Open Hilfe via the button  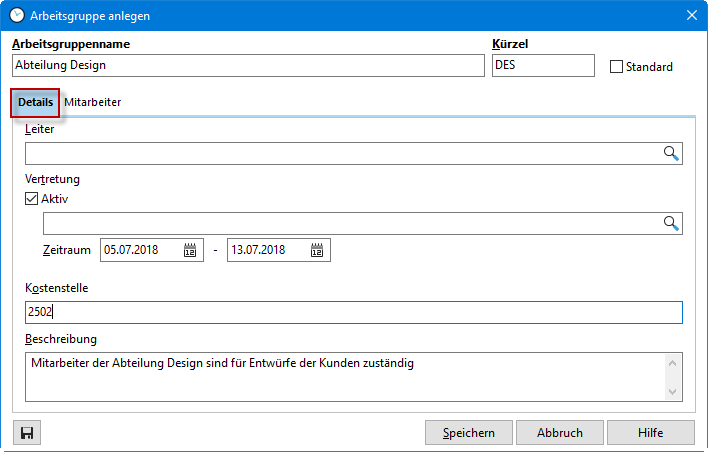click(x=650, y=432)
